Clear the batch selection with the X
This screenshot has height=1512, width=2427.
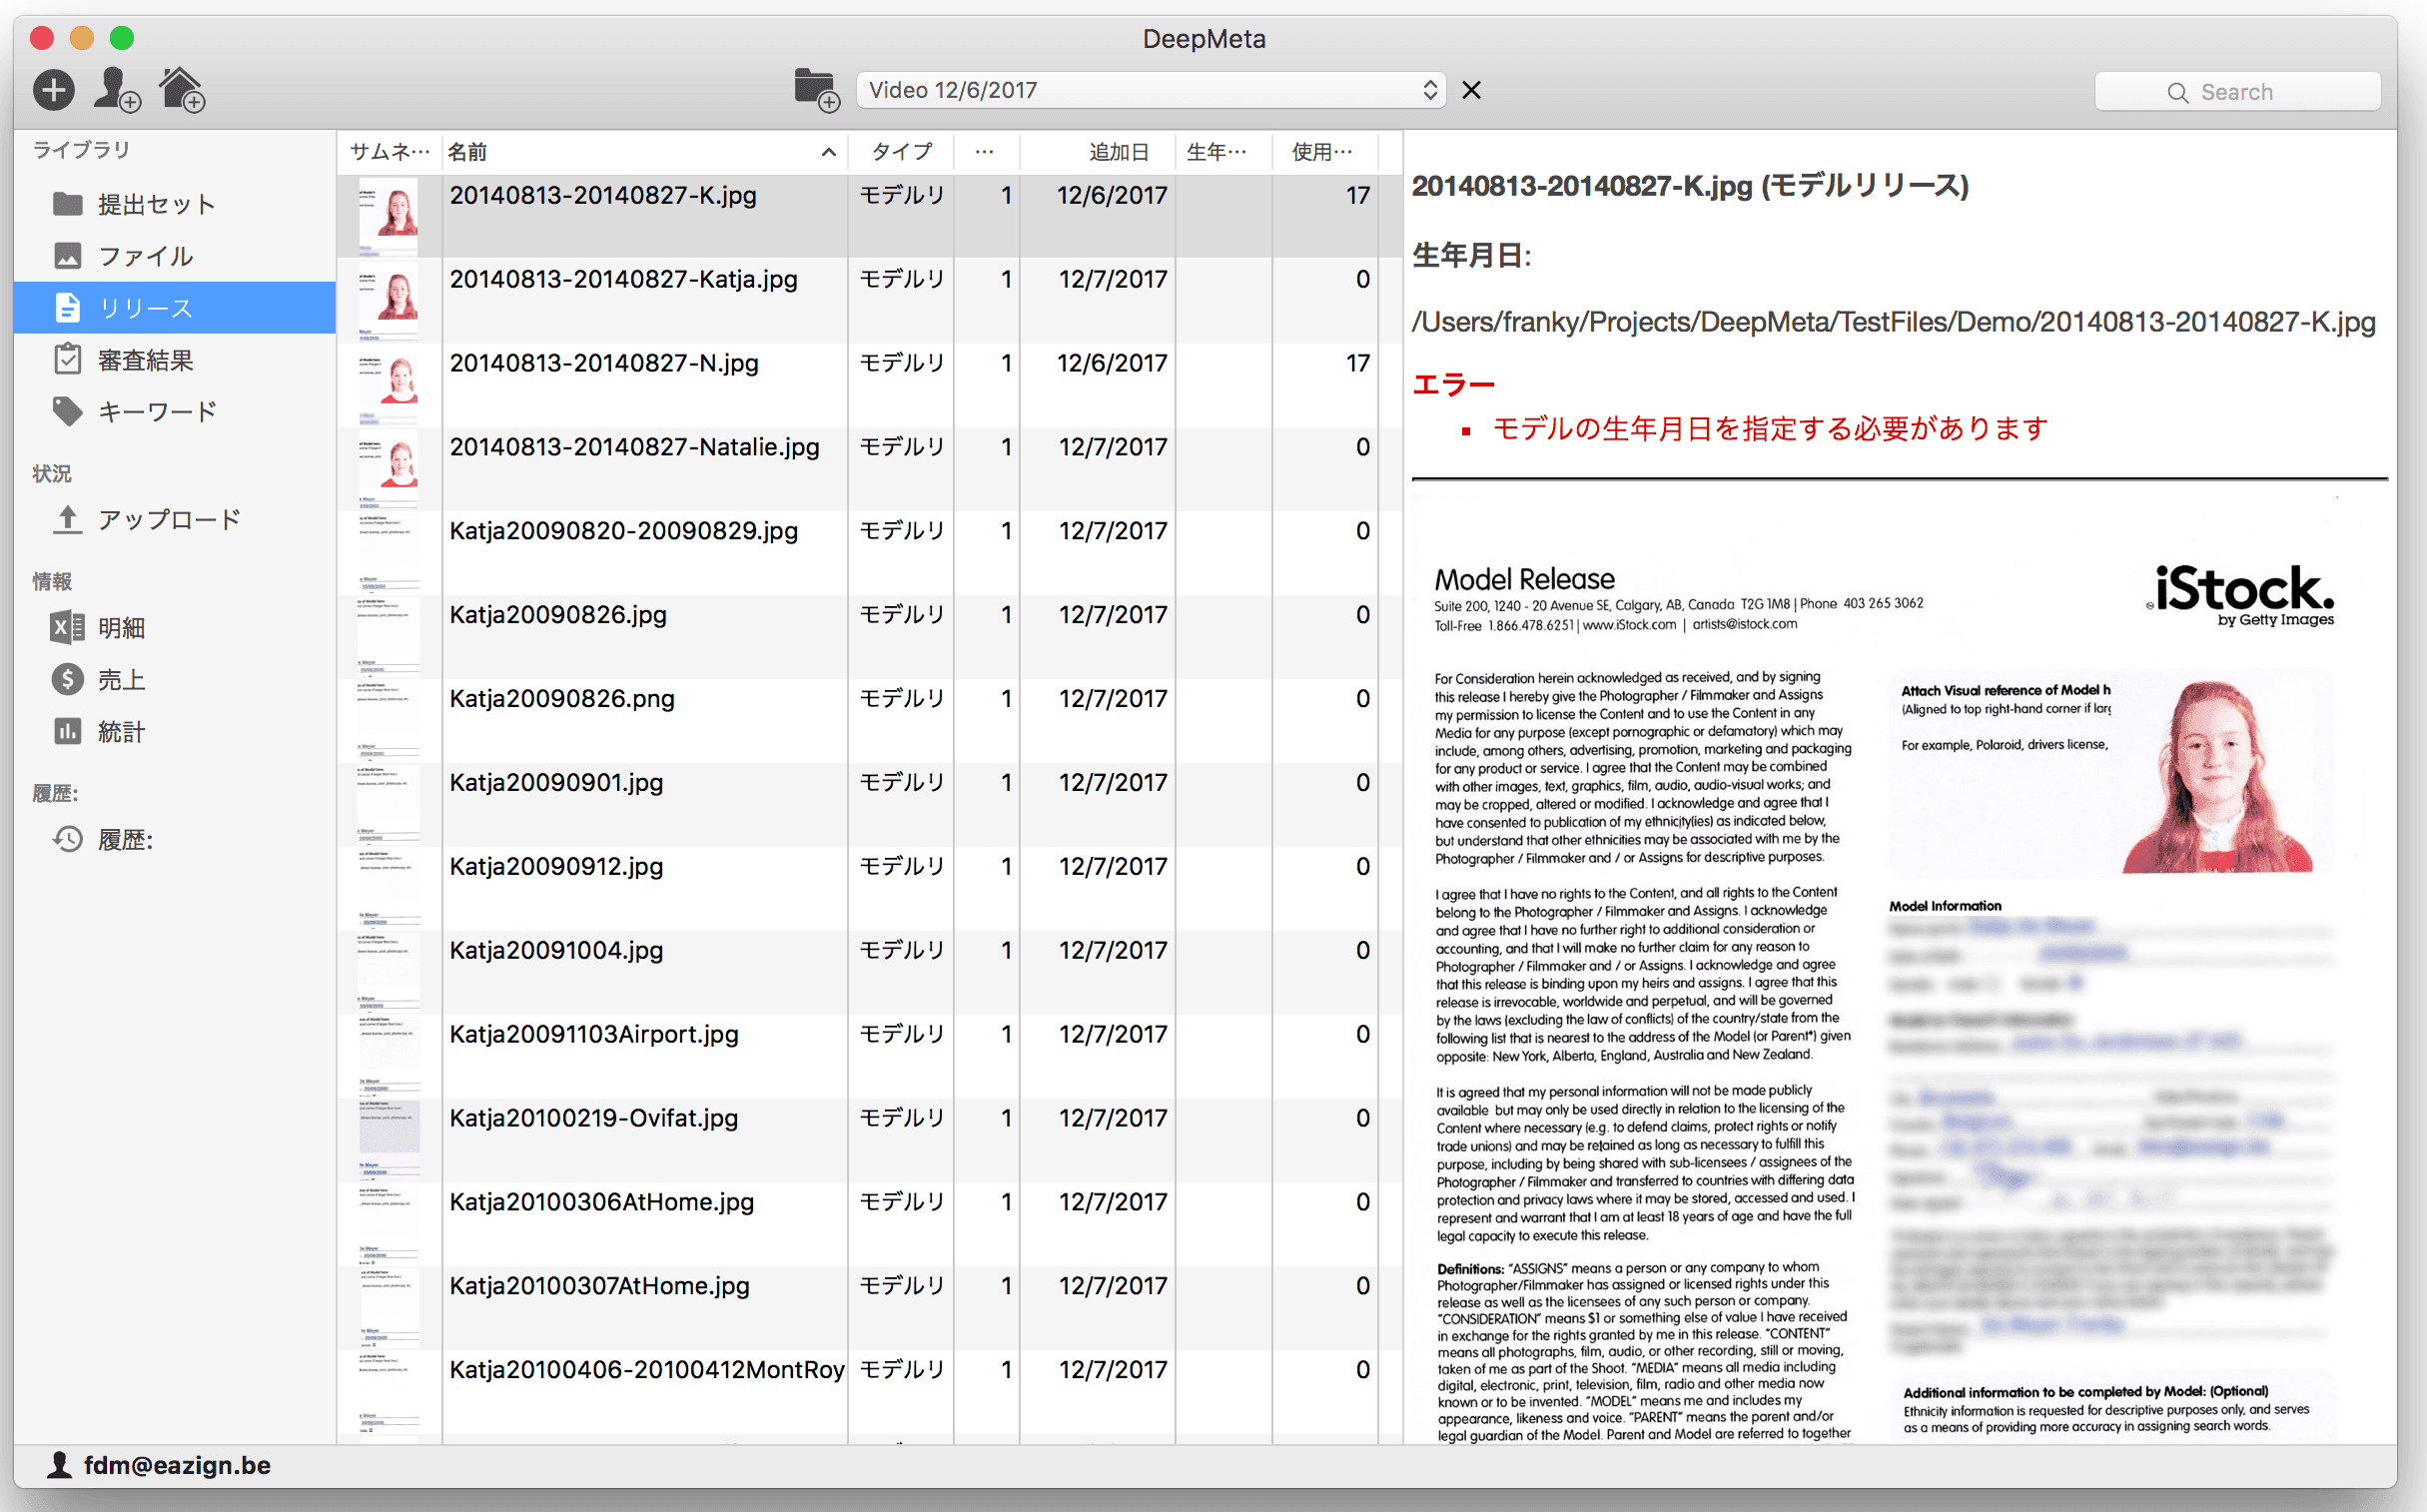pos(1471,90)
